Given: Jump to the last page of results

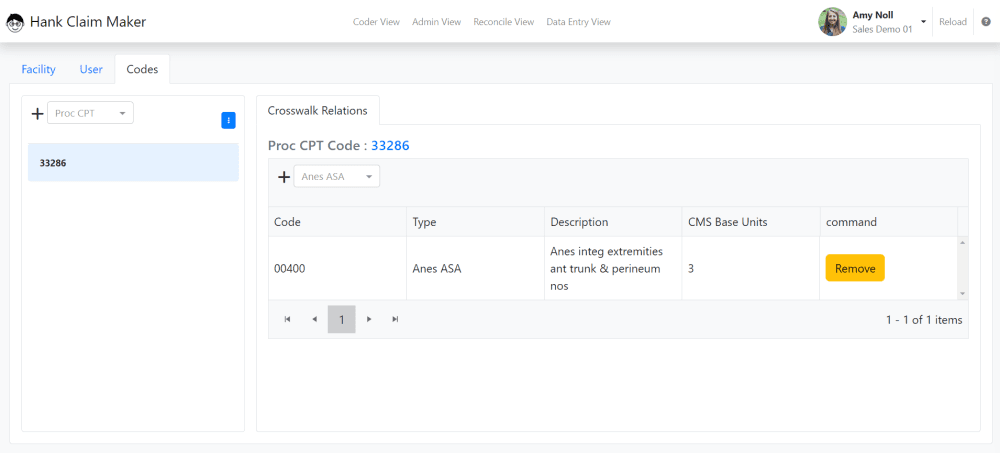Looking at the screenshot, I should point(395,319).
